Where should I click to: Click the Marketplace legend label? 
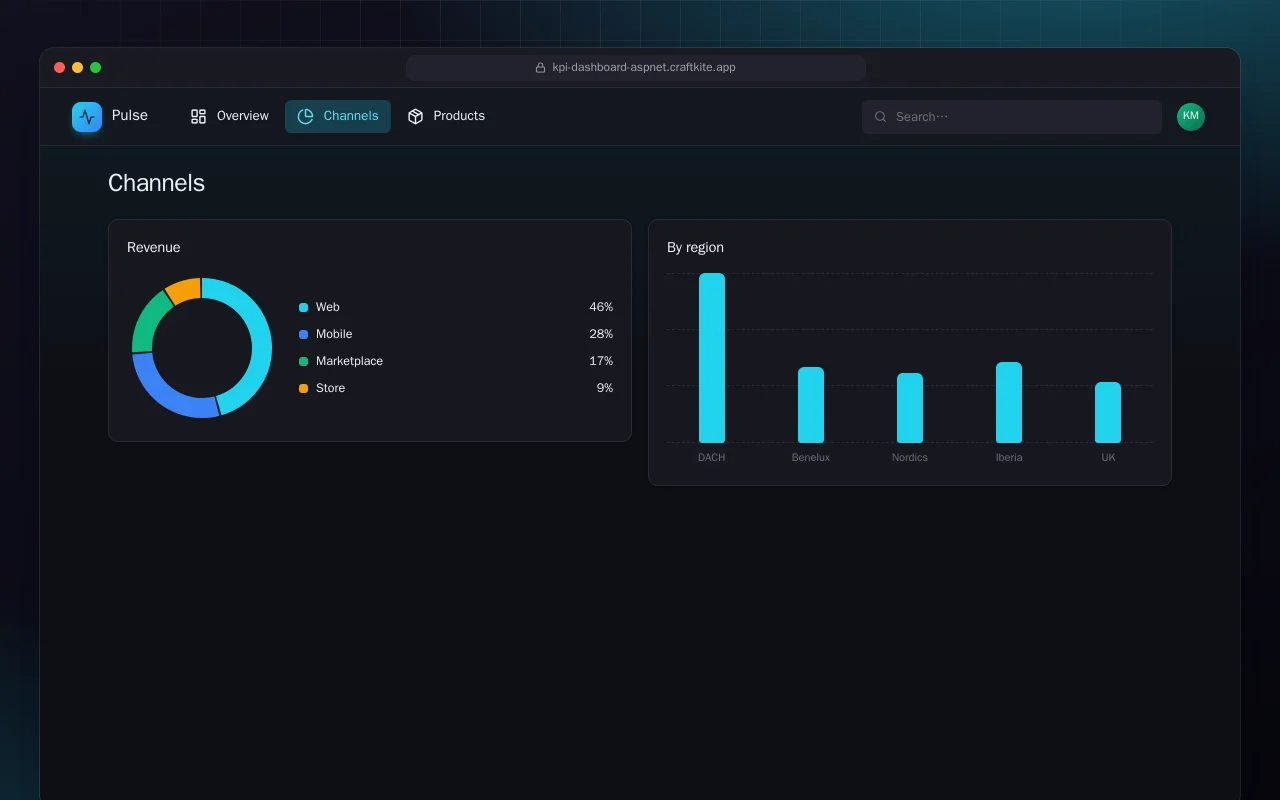pyautogui.click(x=349, y=361)
